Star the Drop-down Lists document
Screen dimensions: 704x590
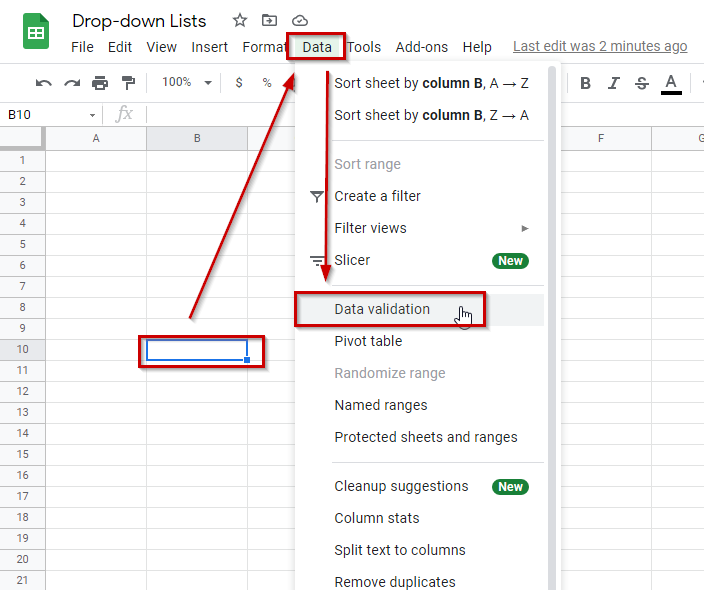pyautogui.click(x=240, y=20)
